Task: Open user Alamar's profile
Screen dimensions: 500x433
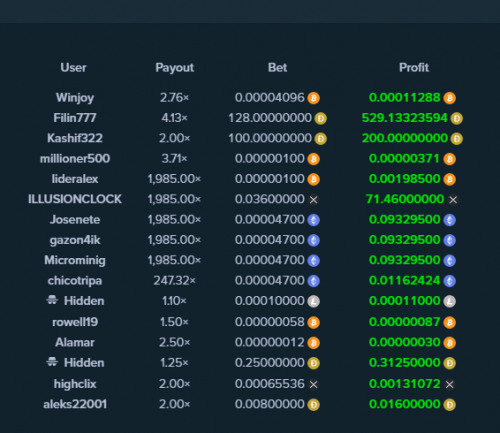Action: [x=75, y=342]
